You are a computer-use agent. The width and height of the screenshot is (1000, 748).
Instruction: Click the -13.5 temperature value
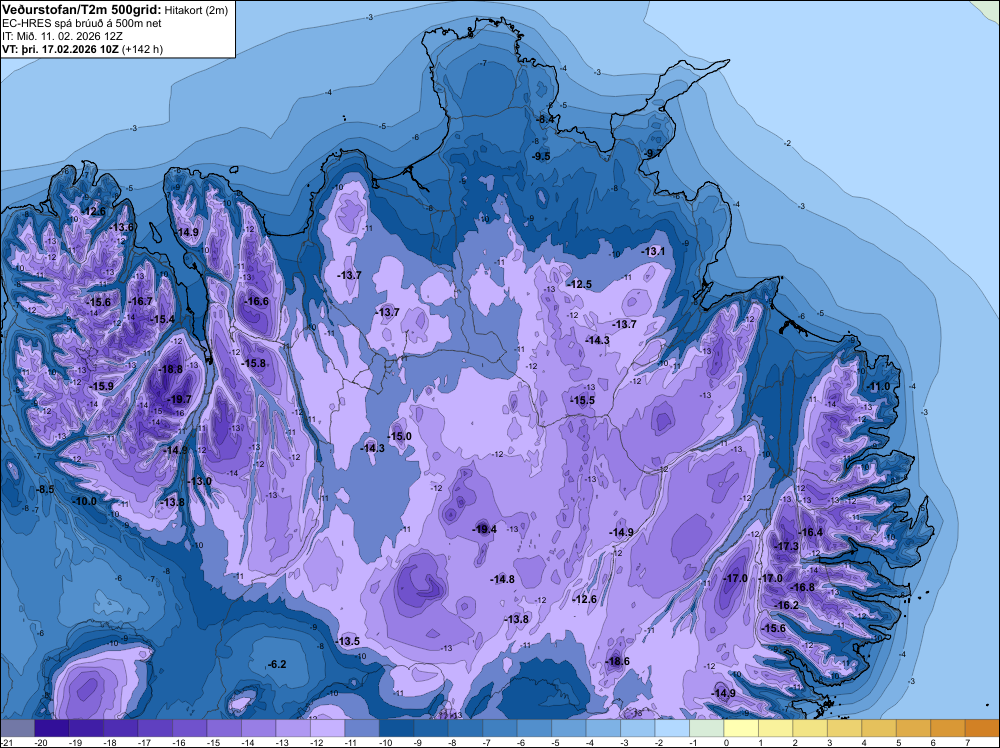tap(348, 641)
